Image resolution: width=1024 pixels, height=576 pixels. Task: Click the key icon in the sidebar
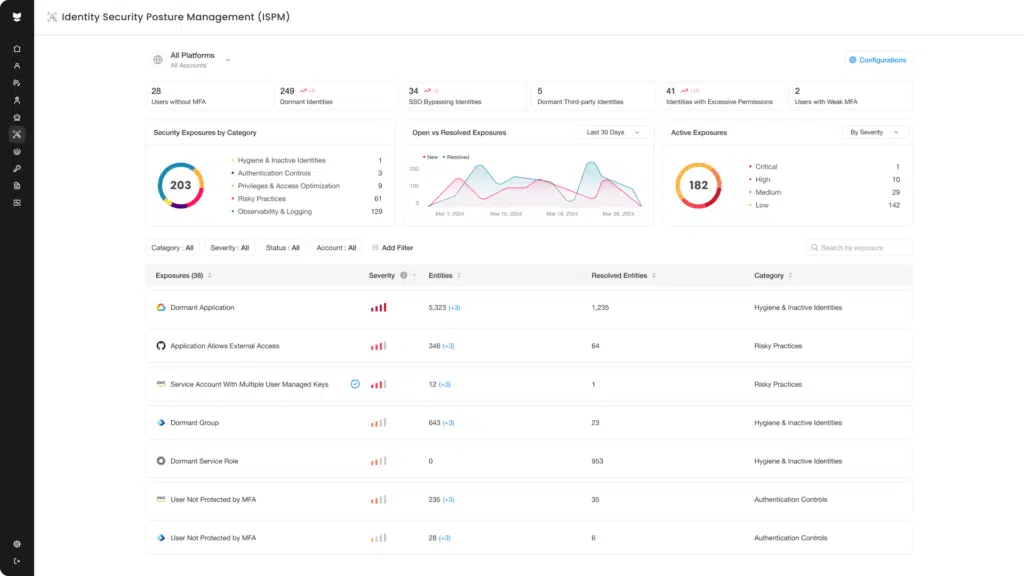click(x=17, y=168)
